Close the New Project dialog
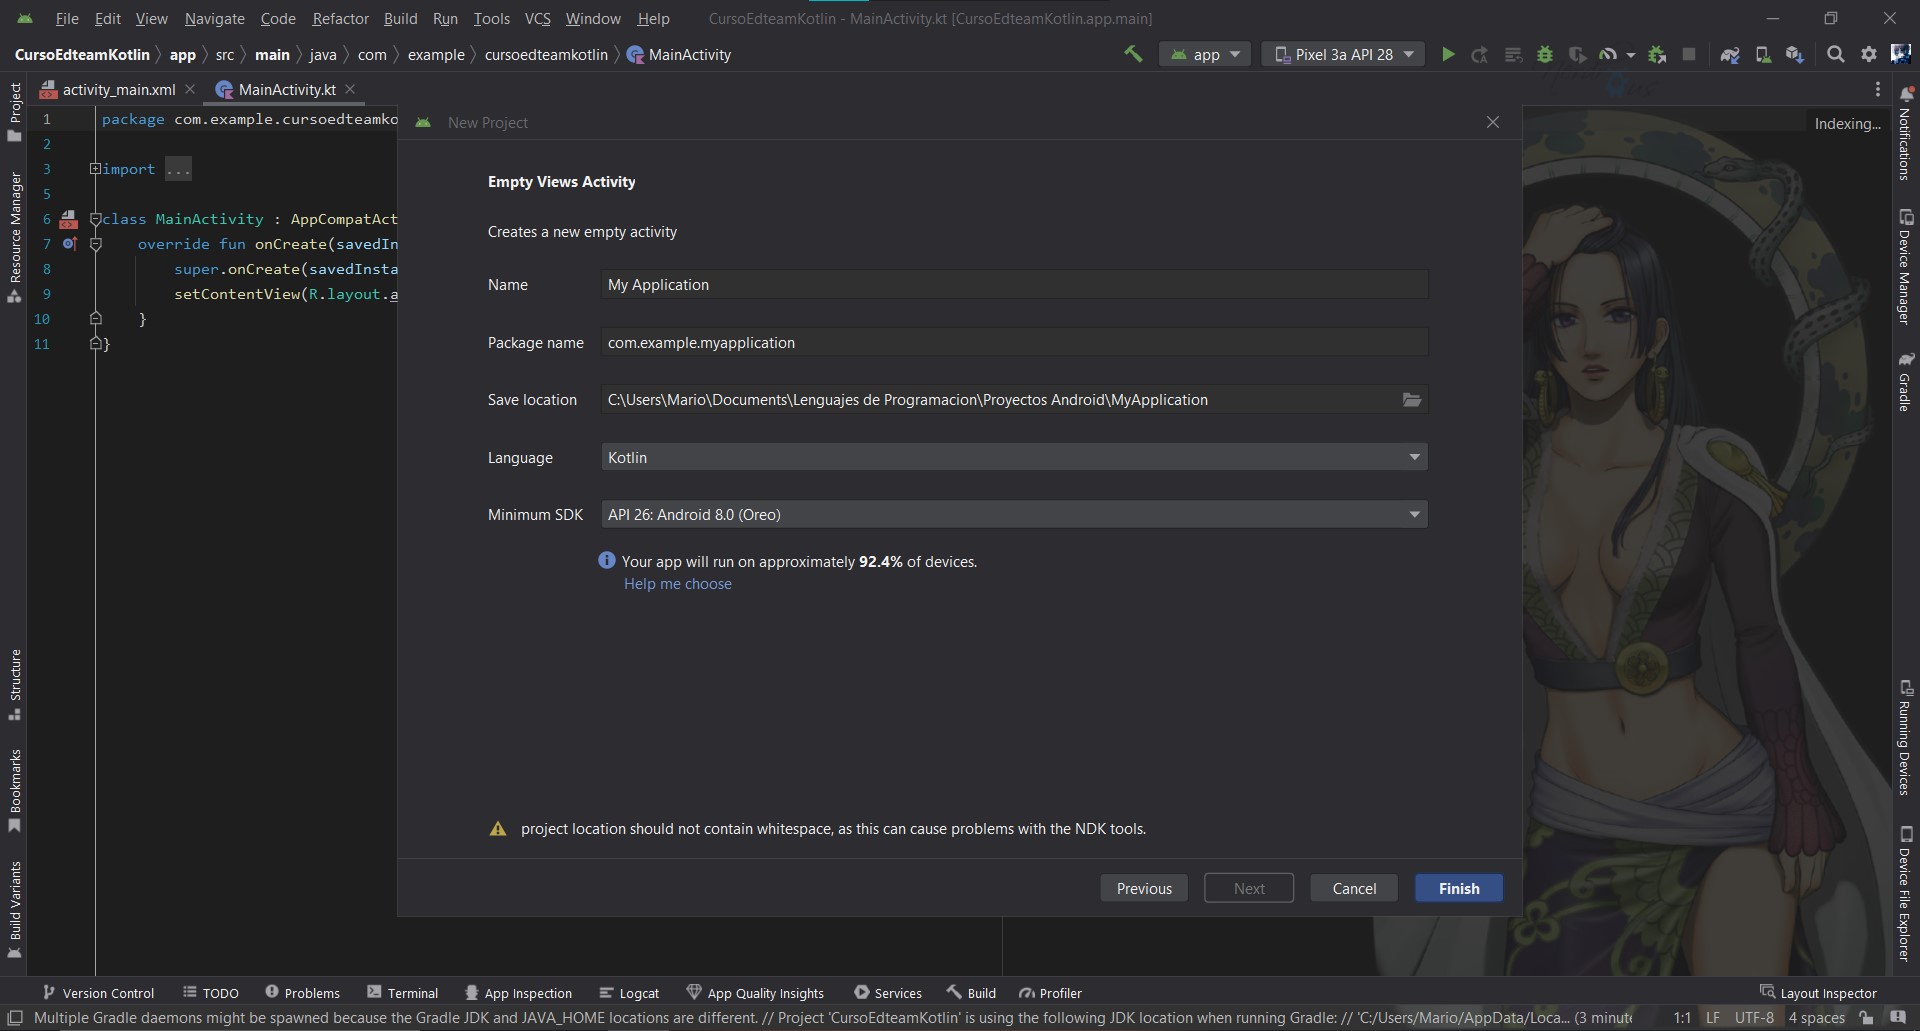This screenshot has width=1920, height=1031. pyautogui.click(x=1492, y=122)
